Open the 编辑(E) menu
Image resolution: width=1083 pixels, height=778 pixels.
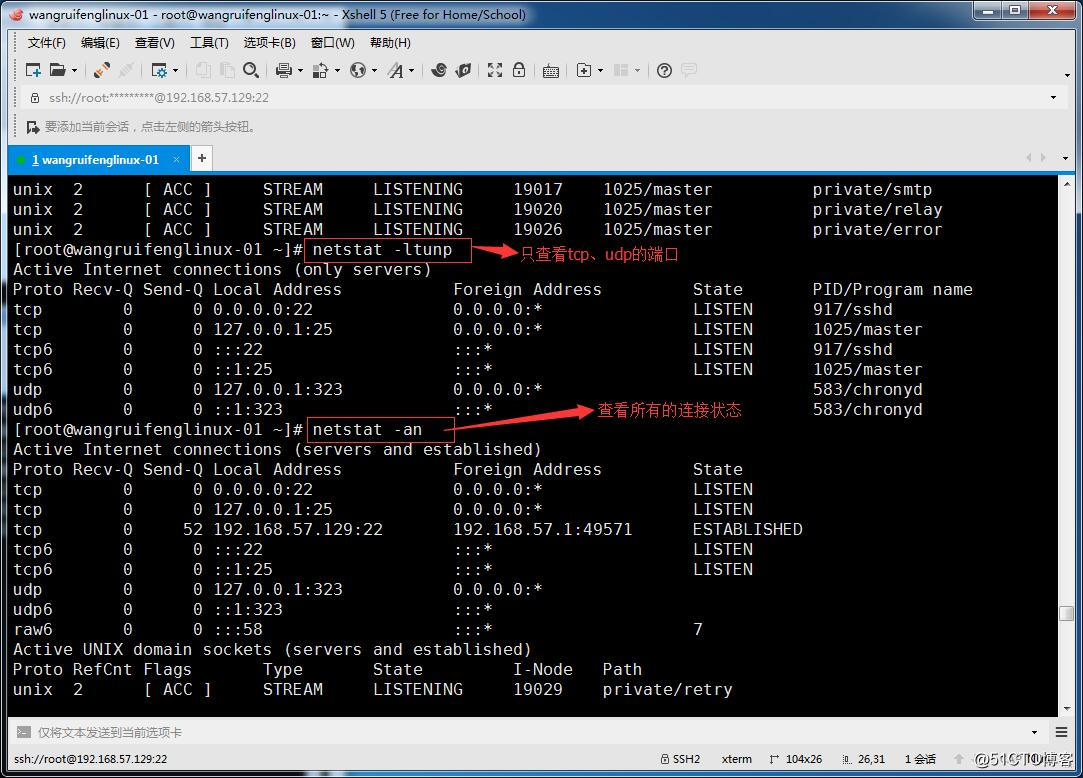click(x=100, y=43)
